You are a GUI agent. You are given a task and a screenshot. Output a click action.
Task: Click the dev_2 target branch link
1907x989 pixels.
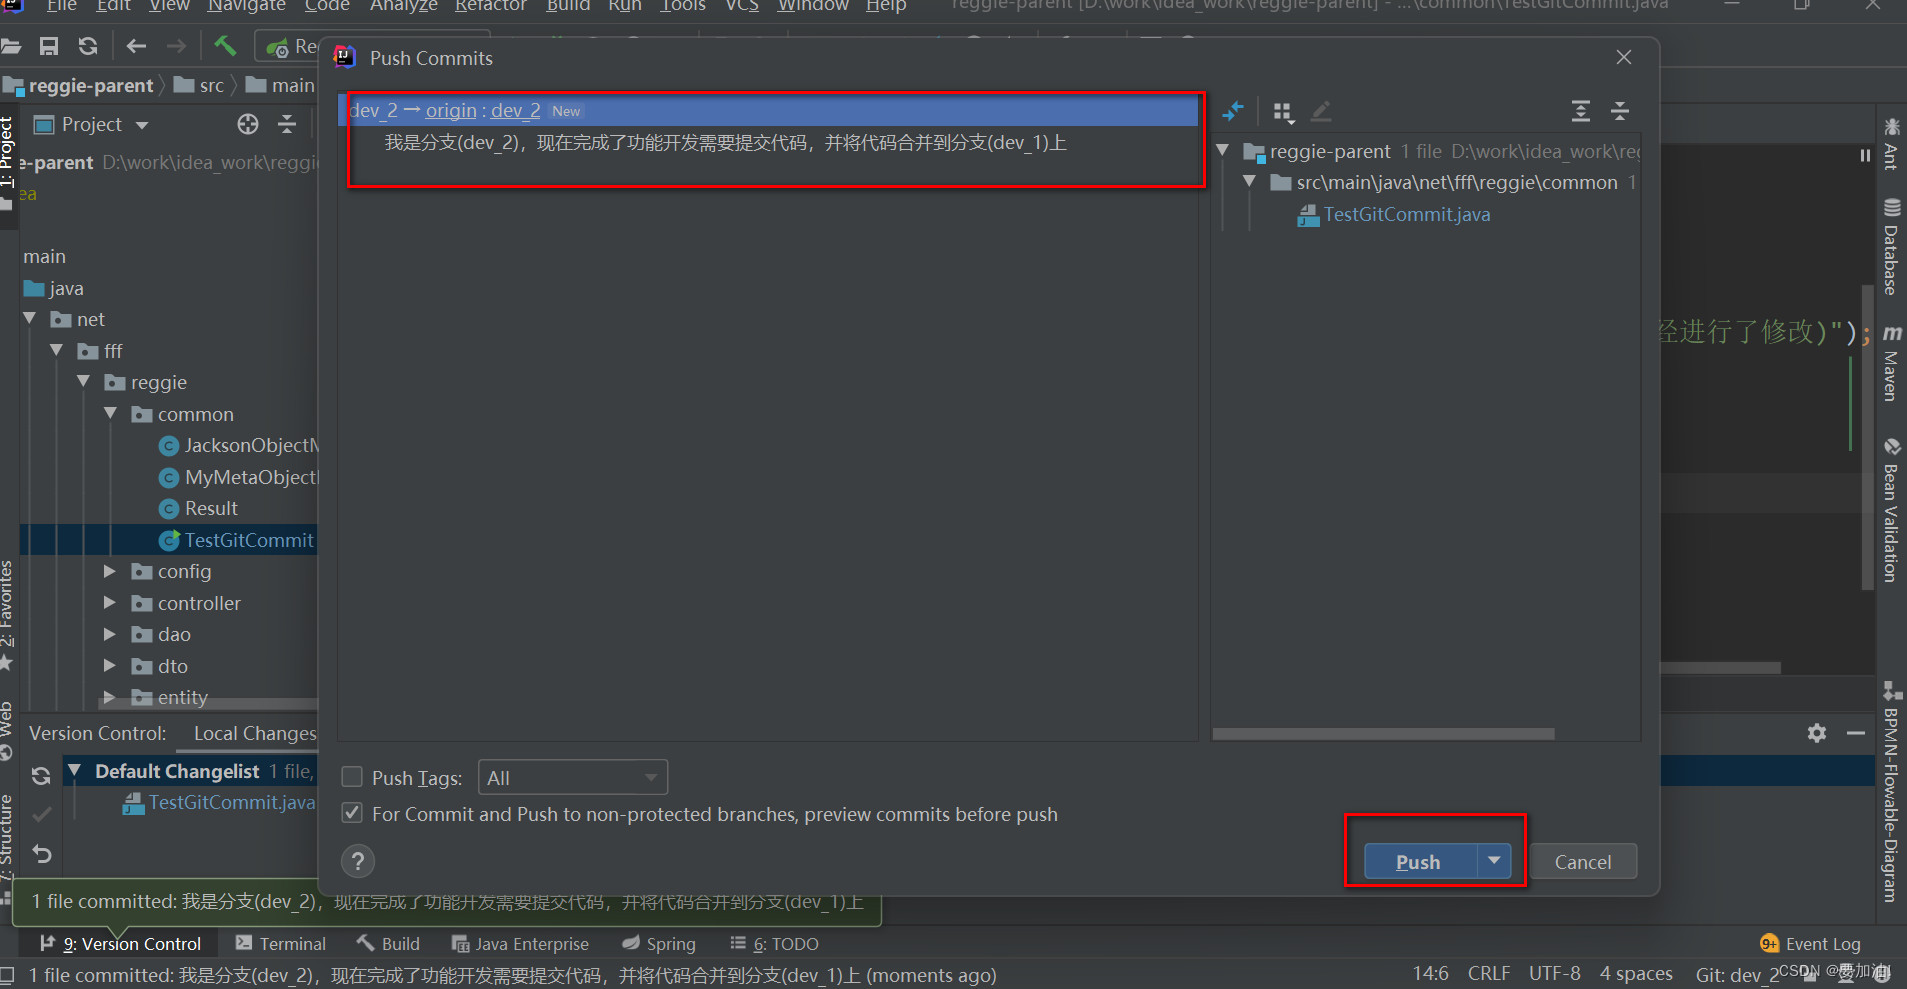coord(516,110)
